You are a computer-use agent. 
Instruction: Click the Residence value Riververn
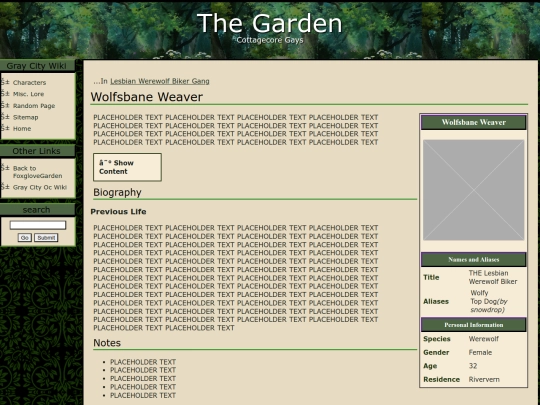click(484, 380)
